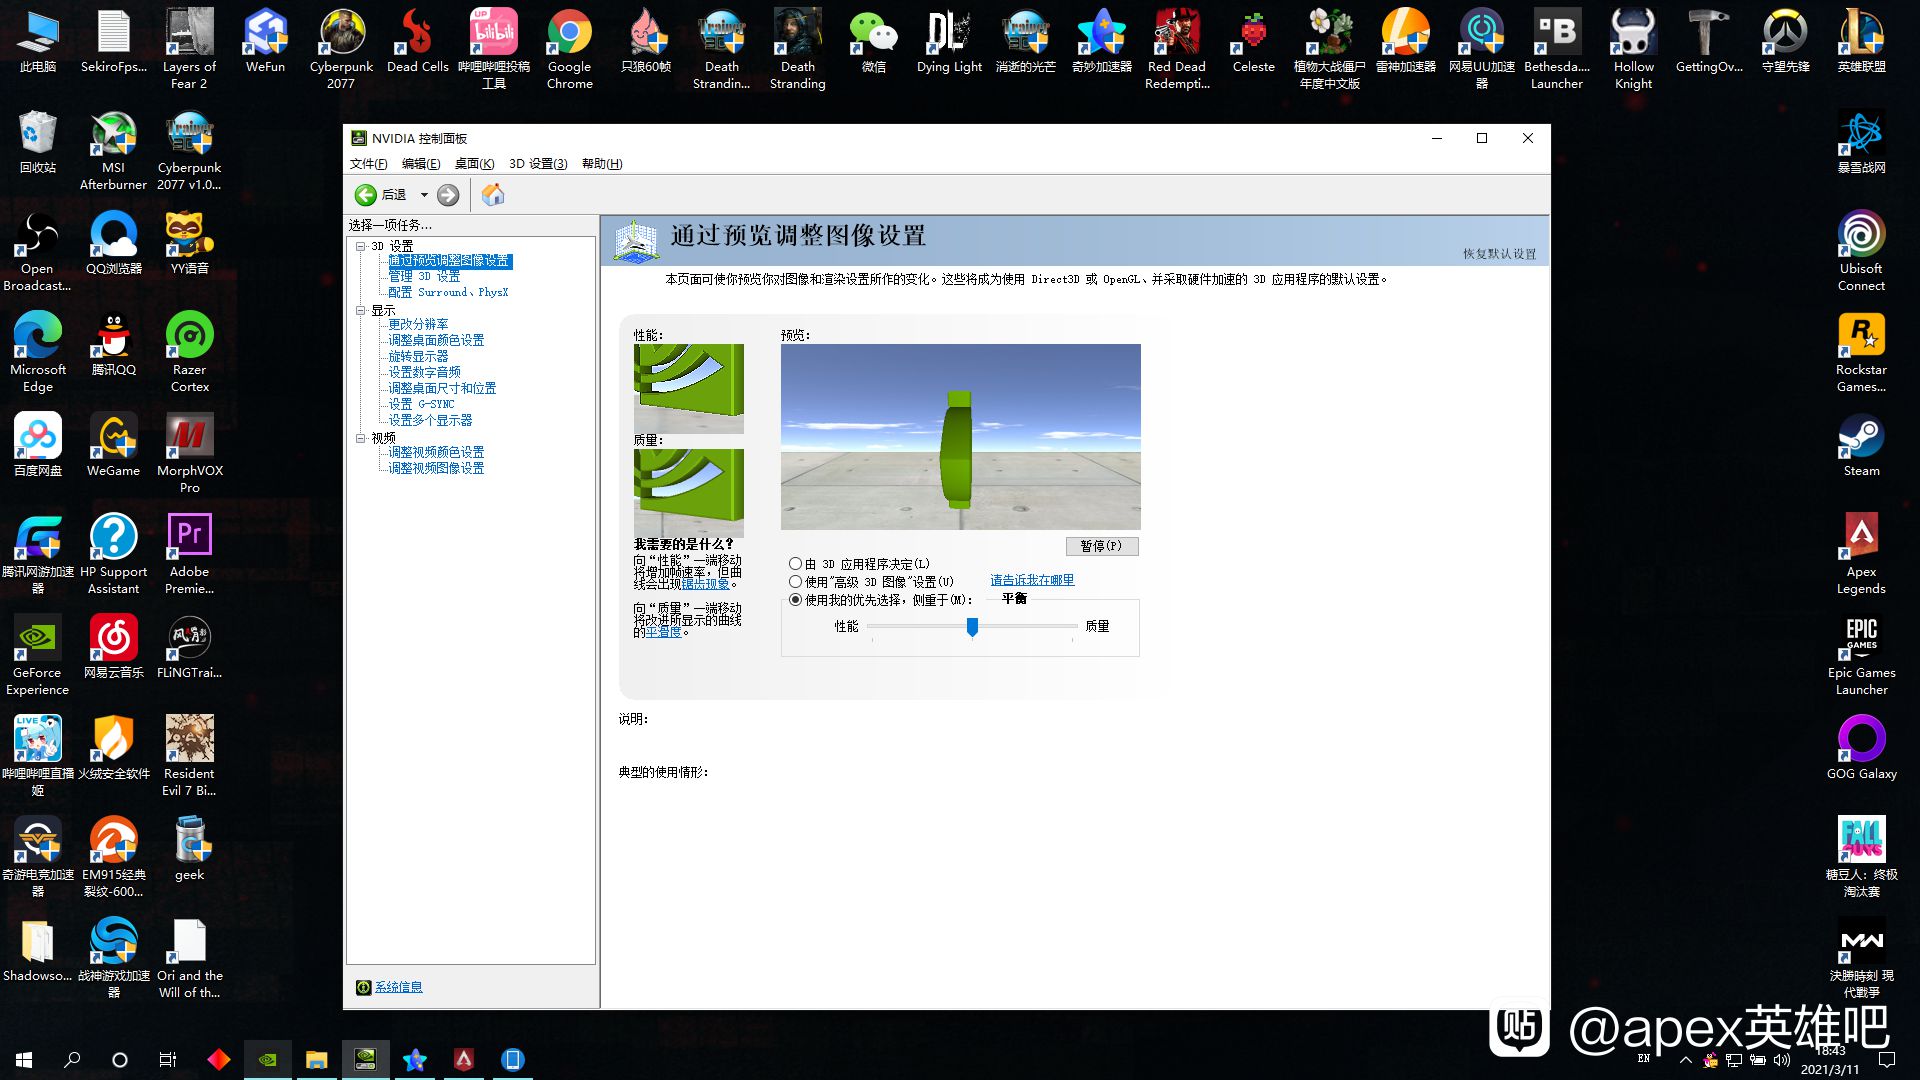The image size is (1920, 1080).
Task: Open GOG Galaxy desktop icon
Action: (1861, 748)
